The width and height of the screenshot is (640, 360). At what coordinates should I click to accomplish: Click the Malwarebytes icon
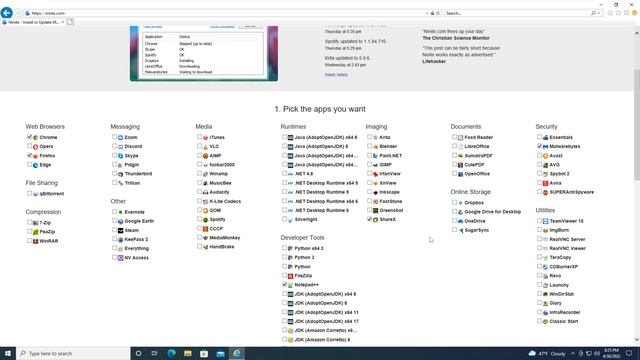[545, 147]
